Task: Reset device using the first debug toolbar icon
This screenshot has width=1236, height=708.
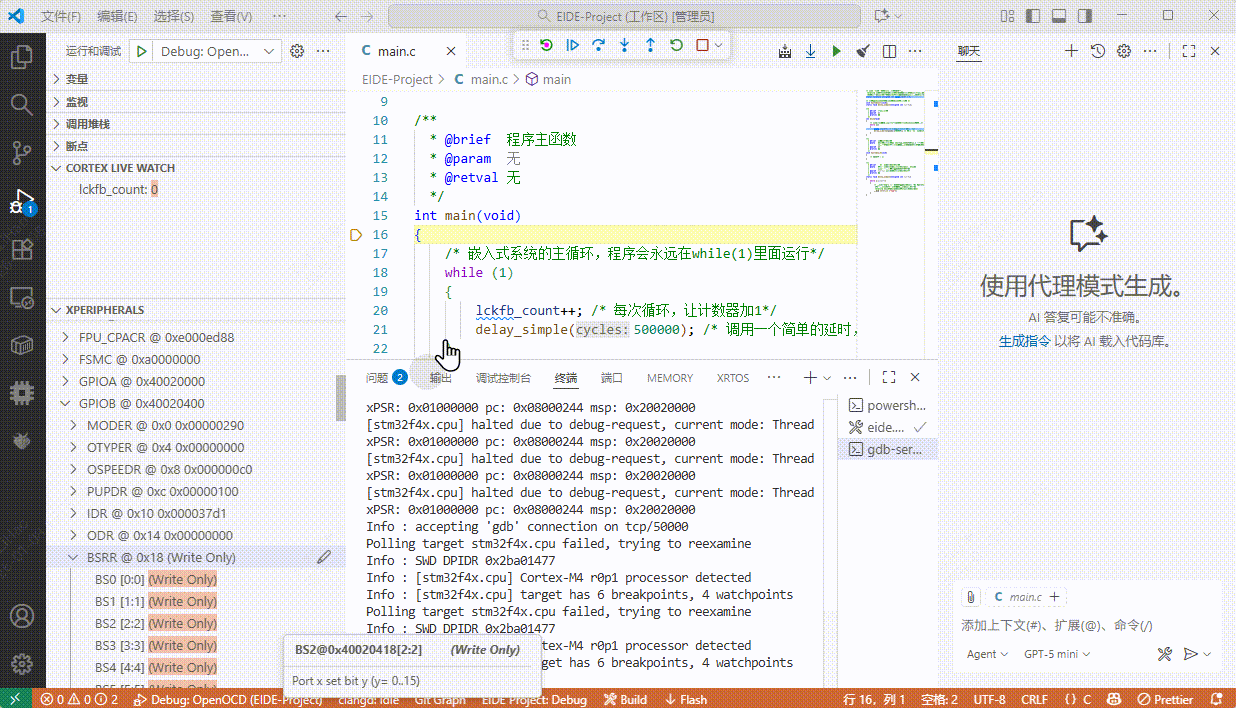Action: 546,45
